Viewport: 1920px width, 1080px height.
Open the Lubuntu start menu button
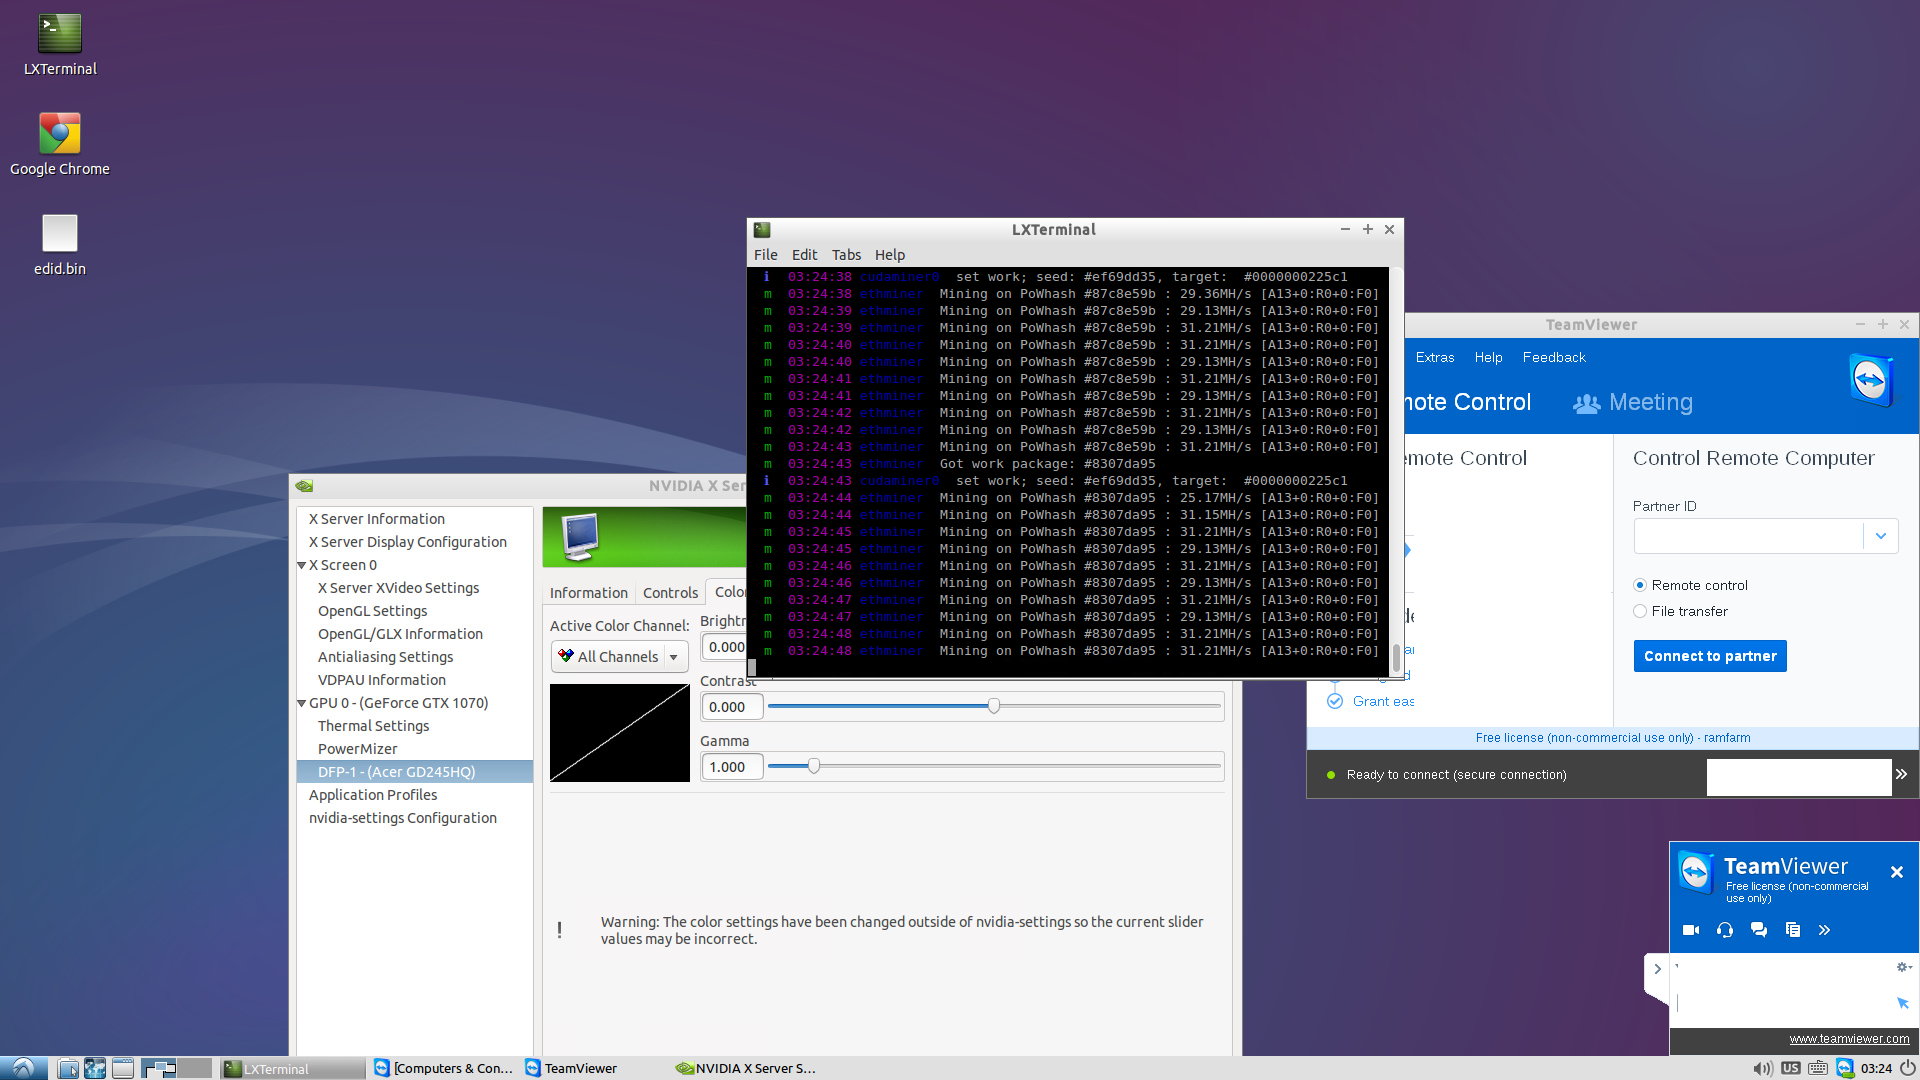[23, 1068]
